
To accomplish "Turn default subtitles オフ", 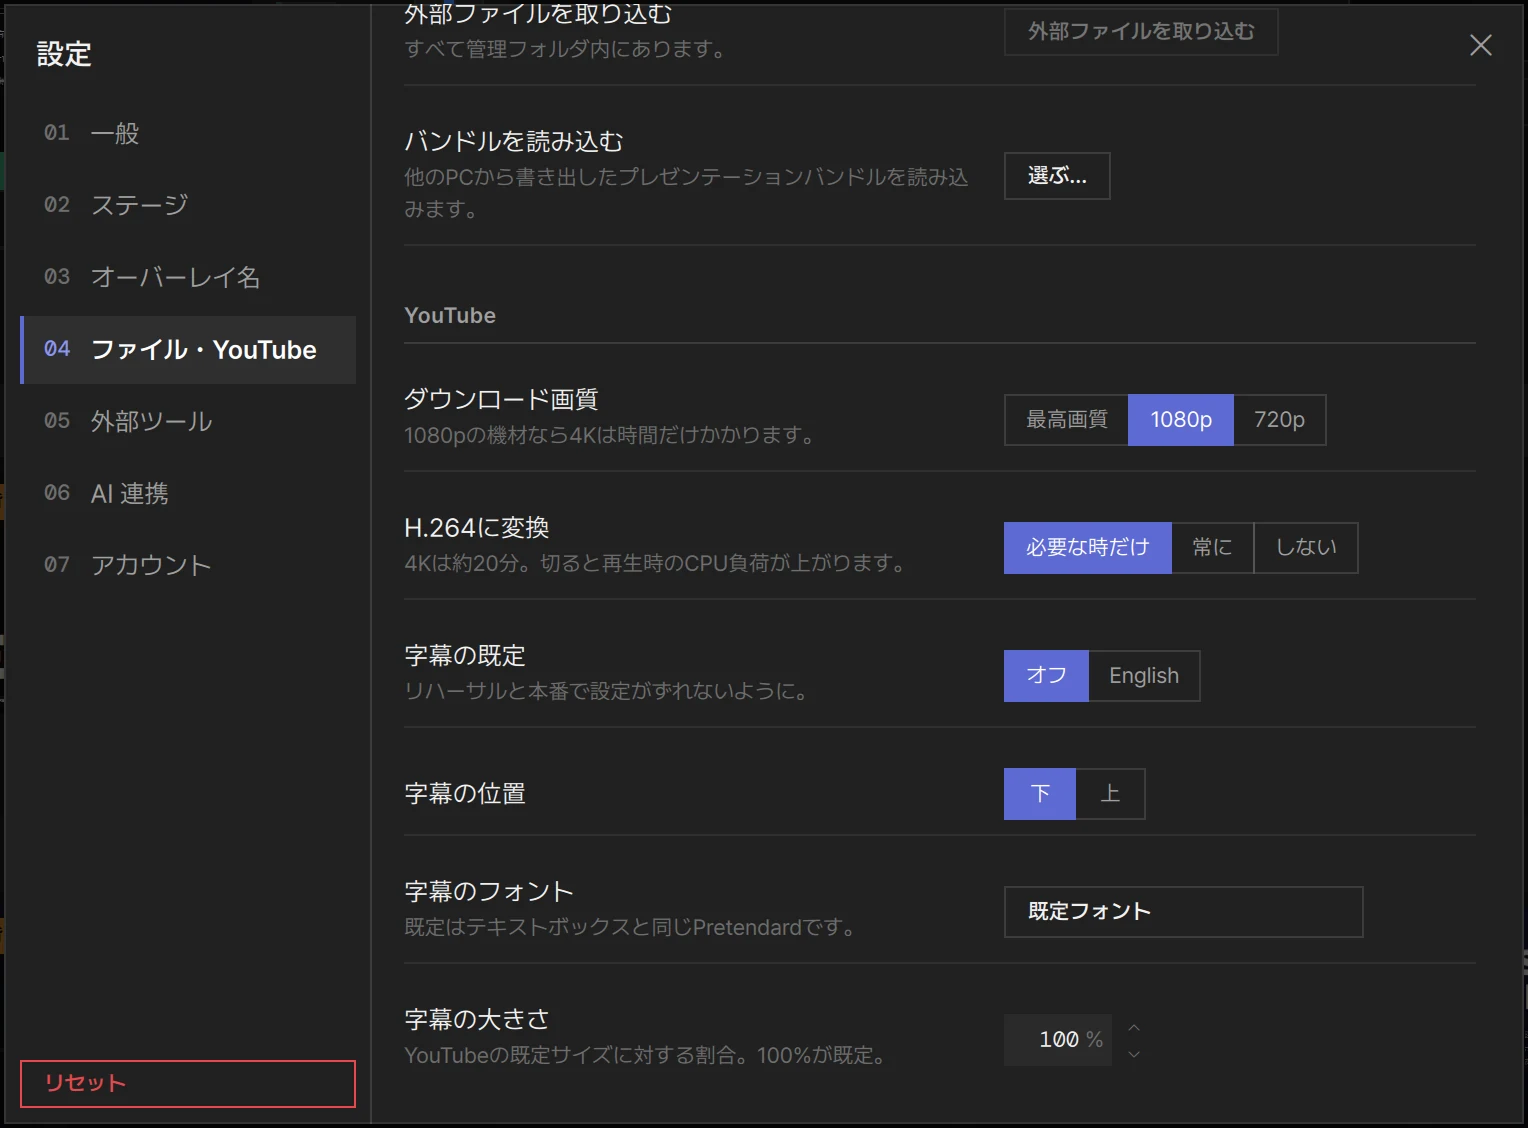I will click(1046, 676).
